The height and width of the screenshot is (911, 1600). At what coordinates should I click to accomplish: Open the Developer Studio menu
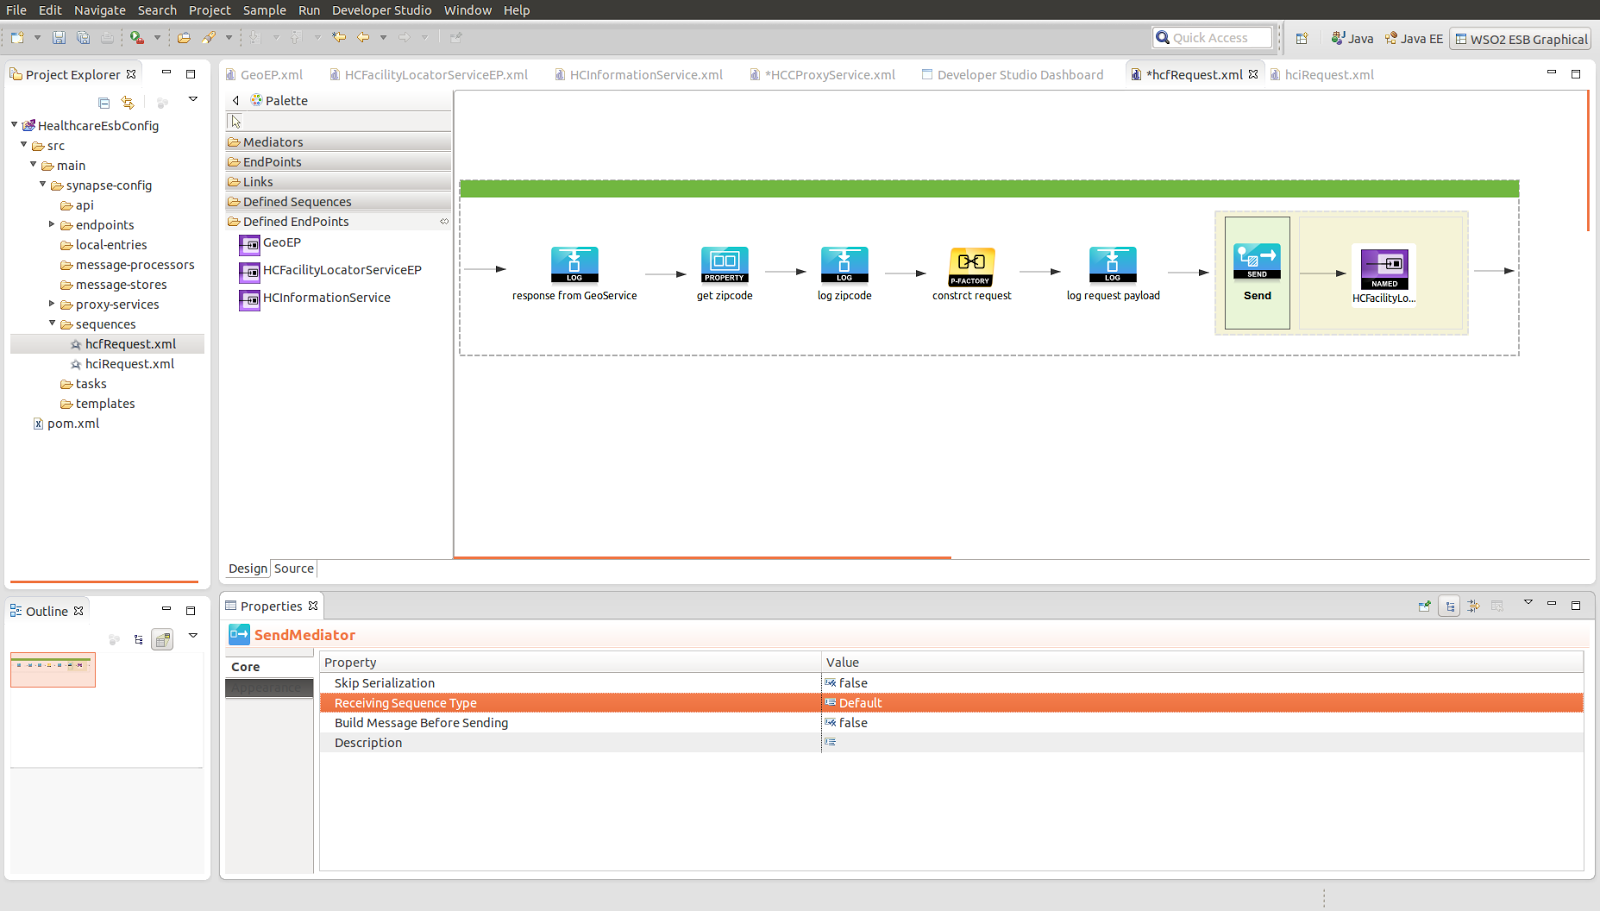coord(382,10)
